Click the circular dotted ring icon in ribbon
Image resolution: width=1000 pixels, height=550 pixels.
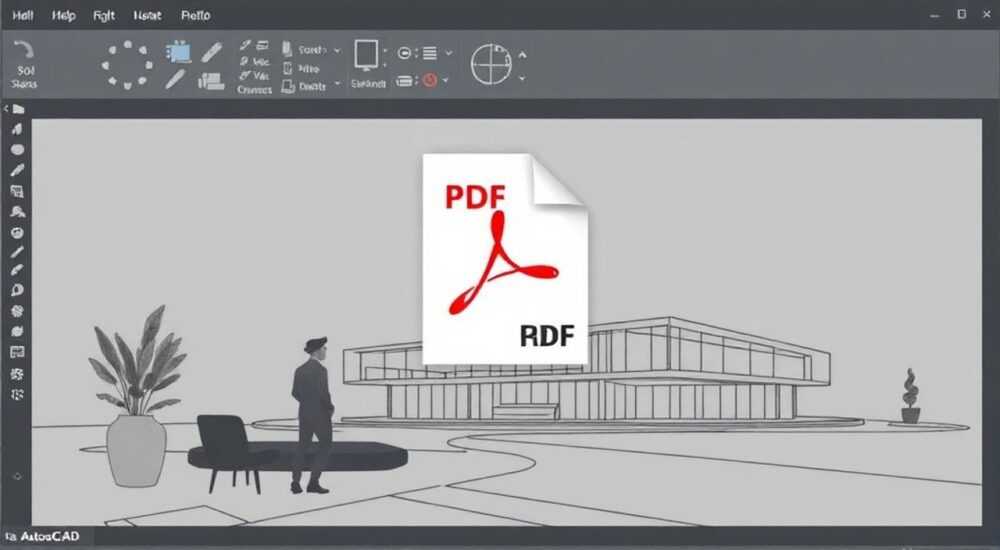pyautogui.click(x=128, y=64)
